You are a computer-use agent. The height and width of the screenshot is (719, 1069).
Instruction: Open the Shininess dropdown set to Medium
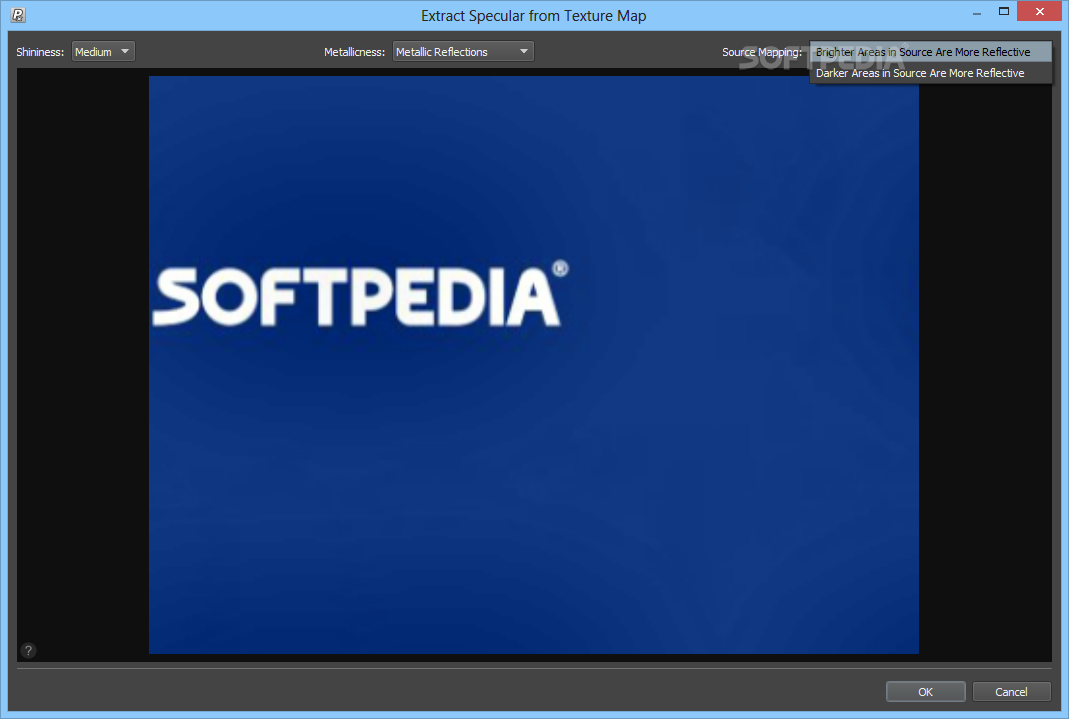click(103, 52)
